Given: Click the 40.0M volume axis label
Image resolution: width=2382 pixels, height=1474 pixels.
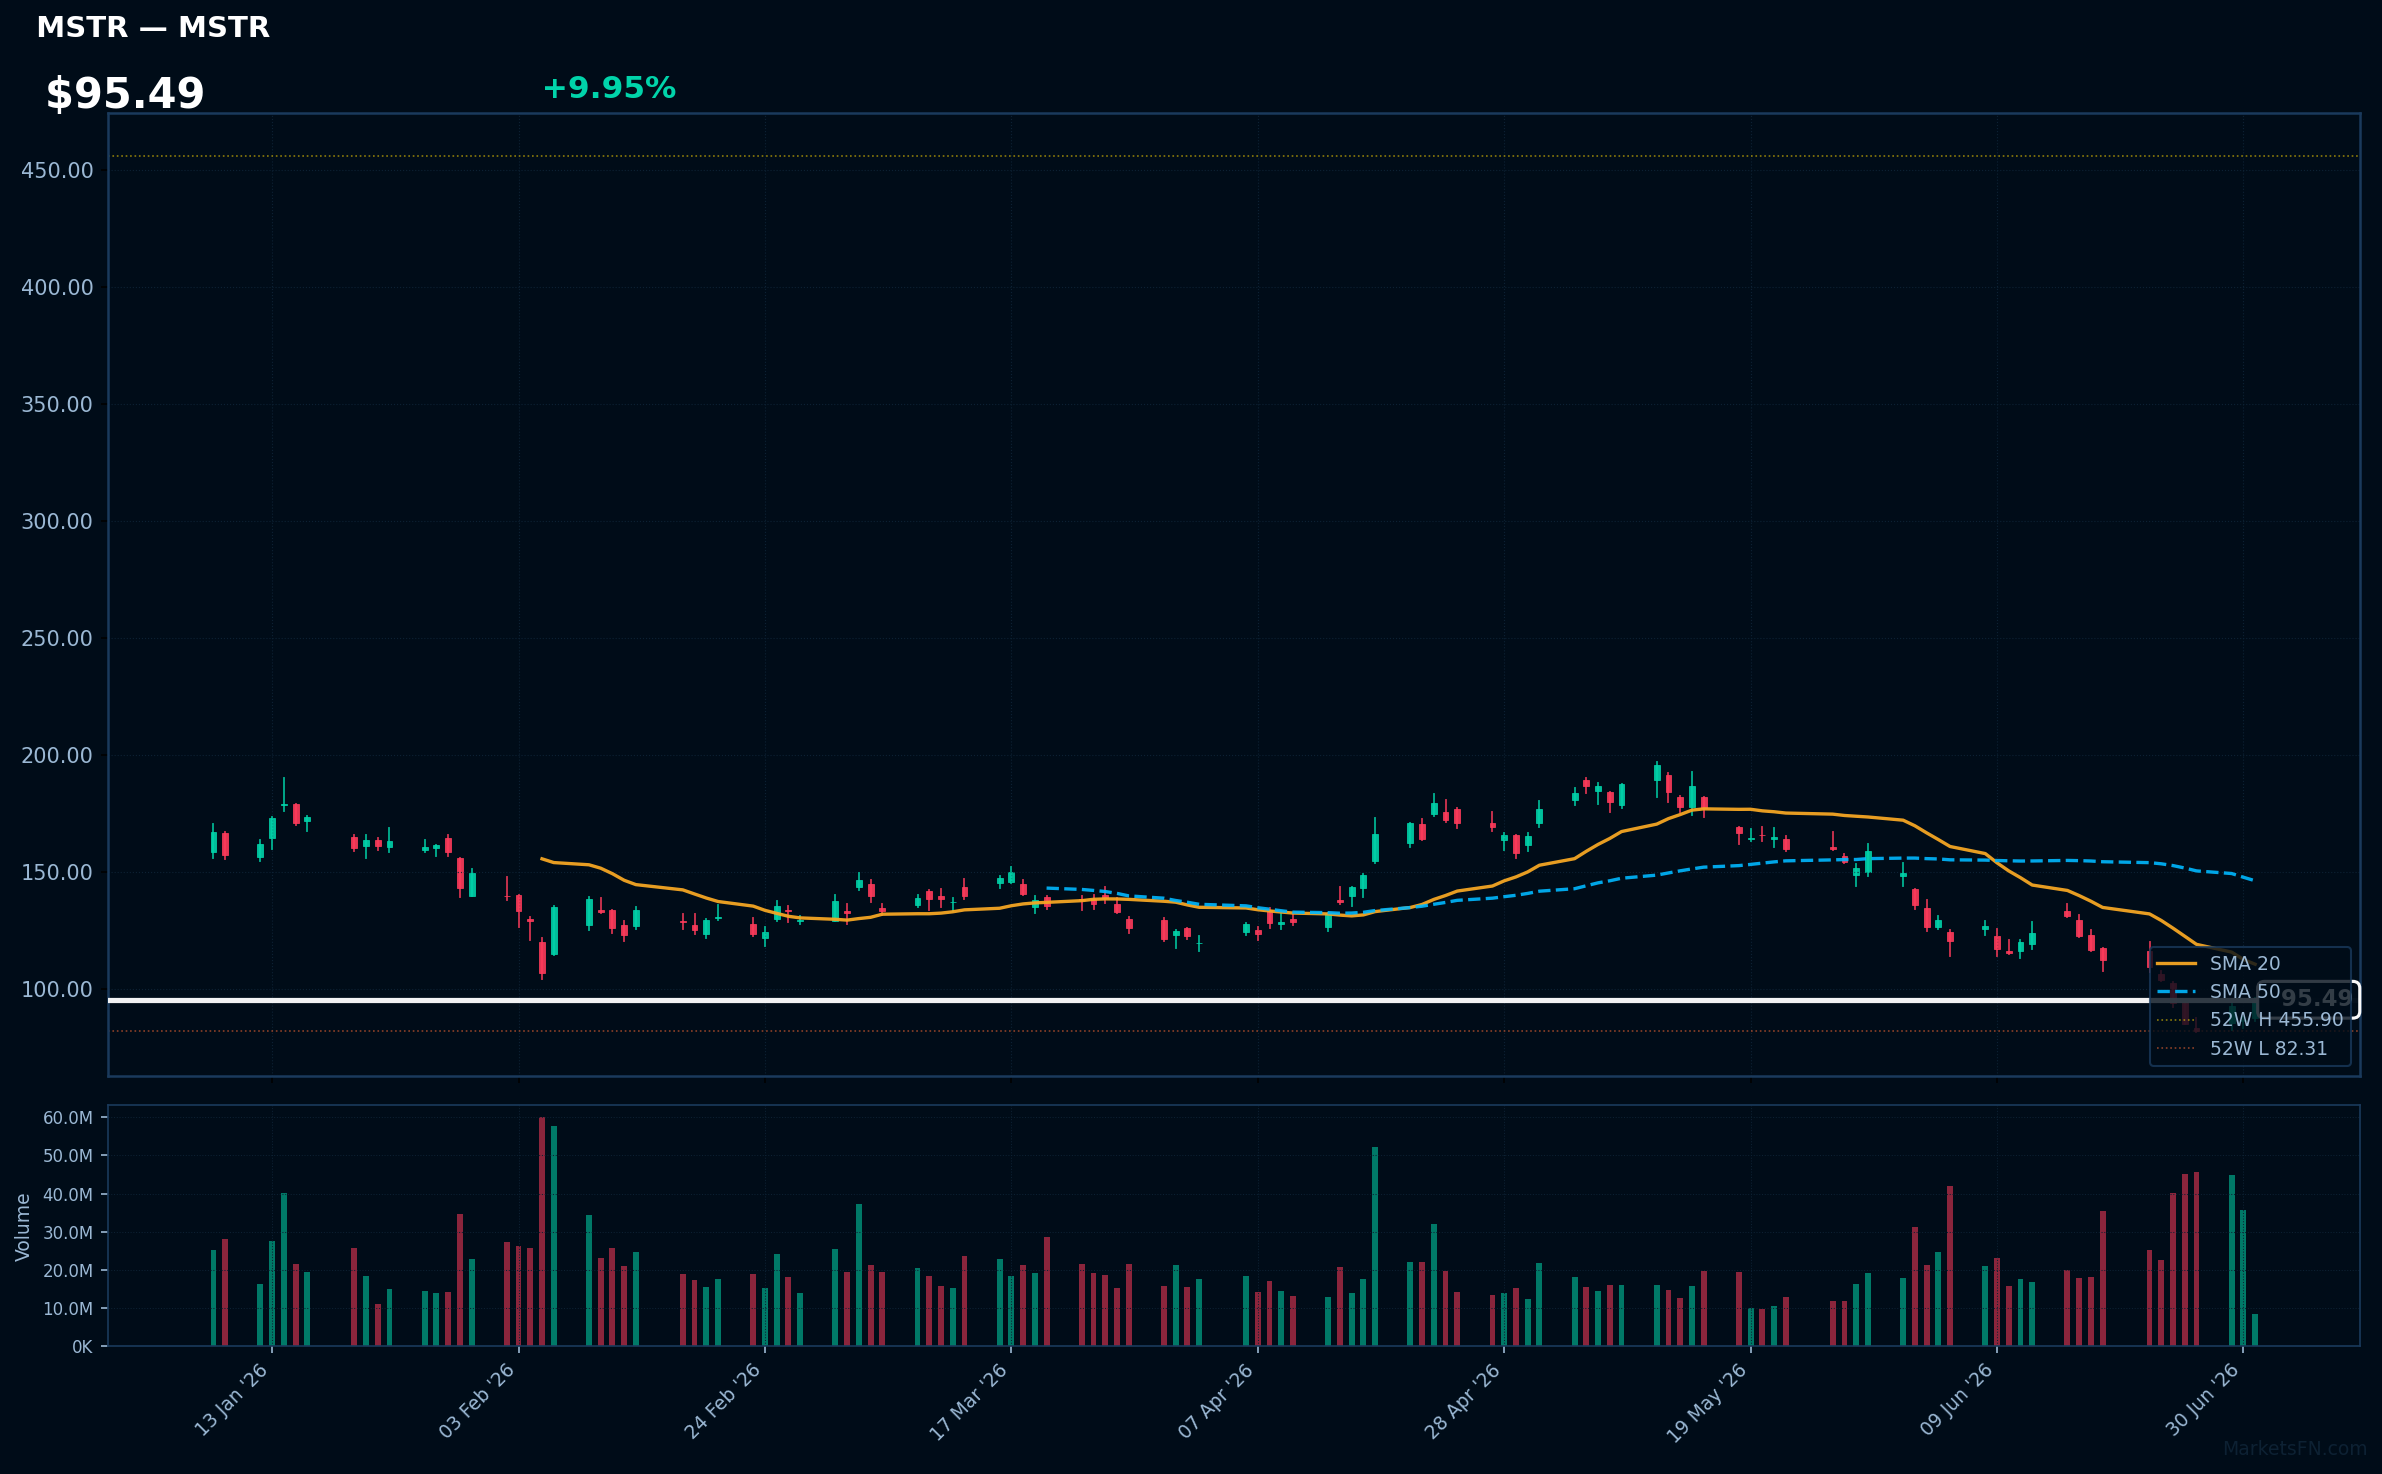Looking at the screenshot, I should pos(68,1195).
